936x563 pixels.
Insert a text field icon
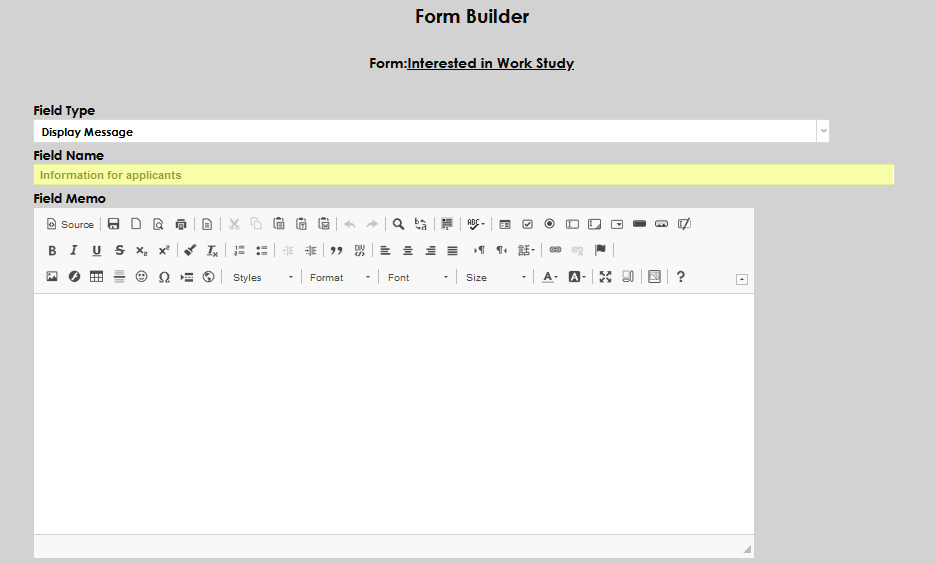point(572,224)
